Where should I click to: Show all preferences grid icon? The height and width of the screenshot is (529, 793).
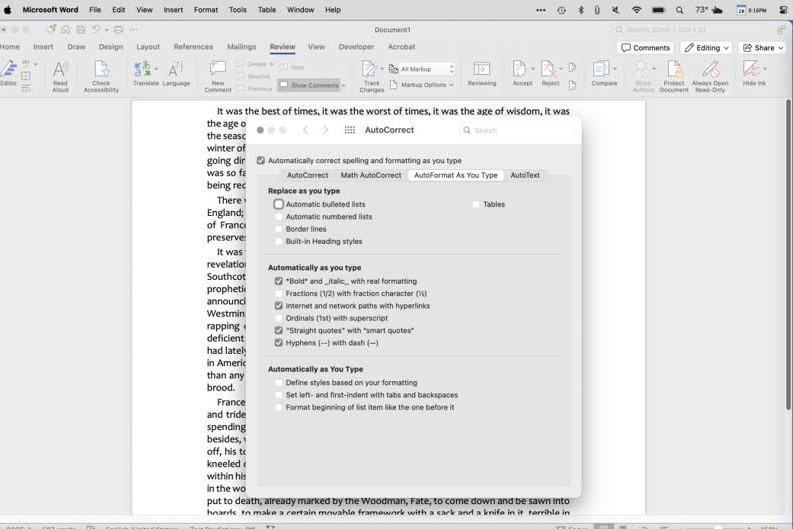pyautogui.click(x=349, y=130)
